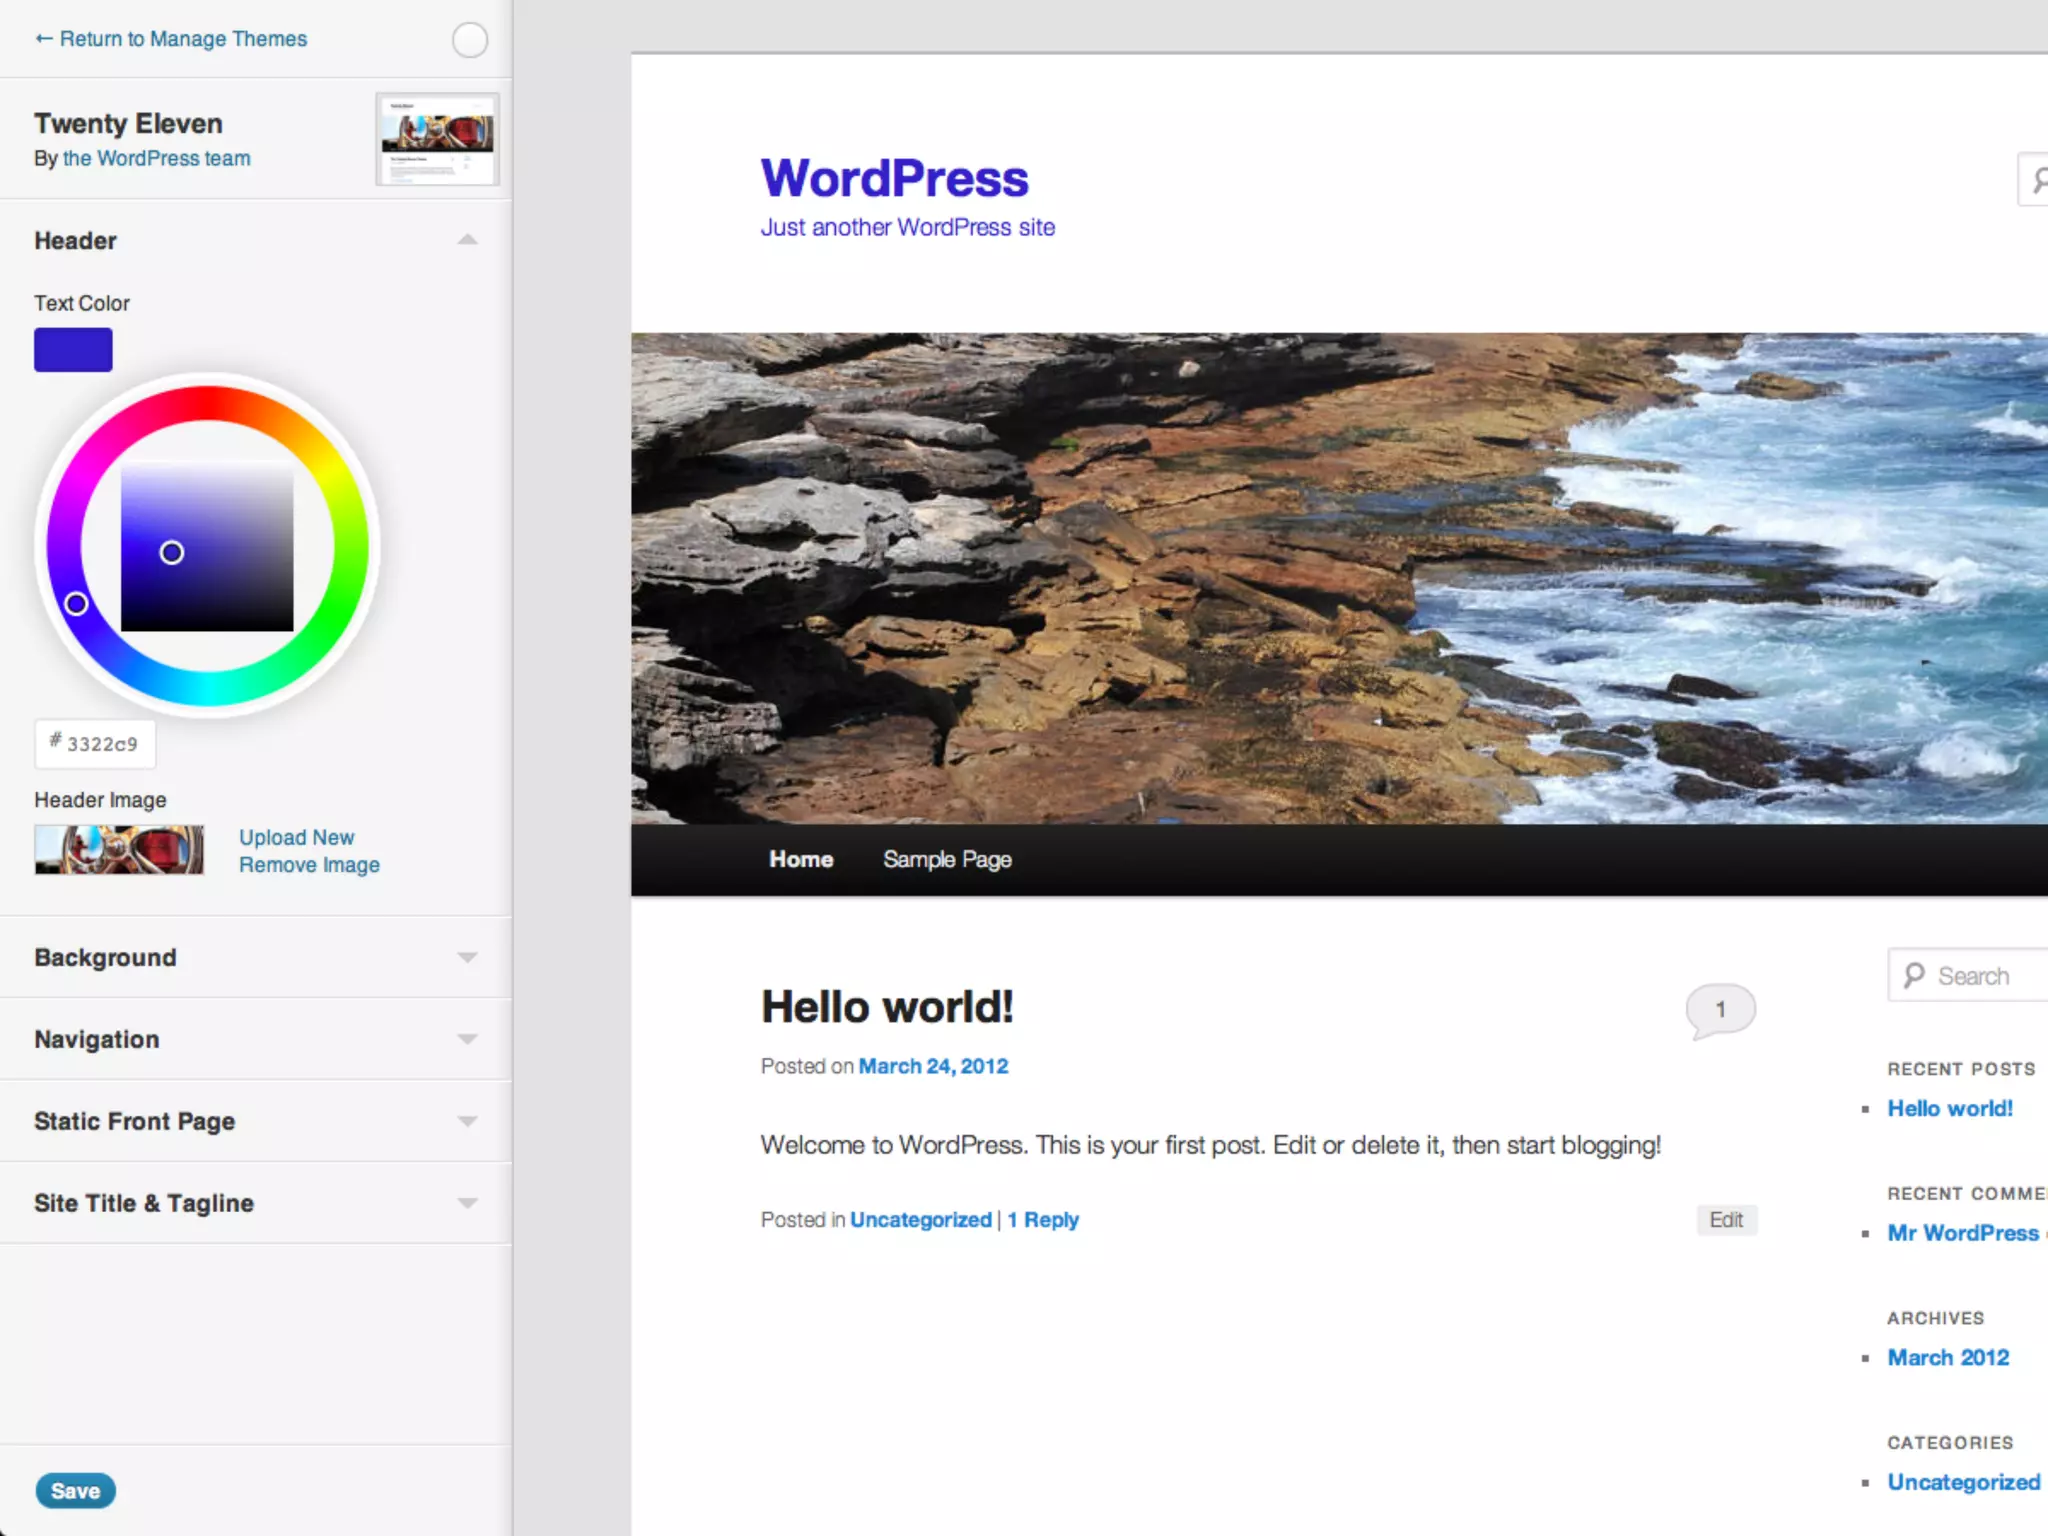The height and width of the screenshot is (1536, 2048).
Task: Click the comment count bubble icon
Action: 1720,1009
